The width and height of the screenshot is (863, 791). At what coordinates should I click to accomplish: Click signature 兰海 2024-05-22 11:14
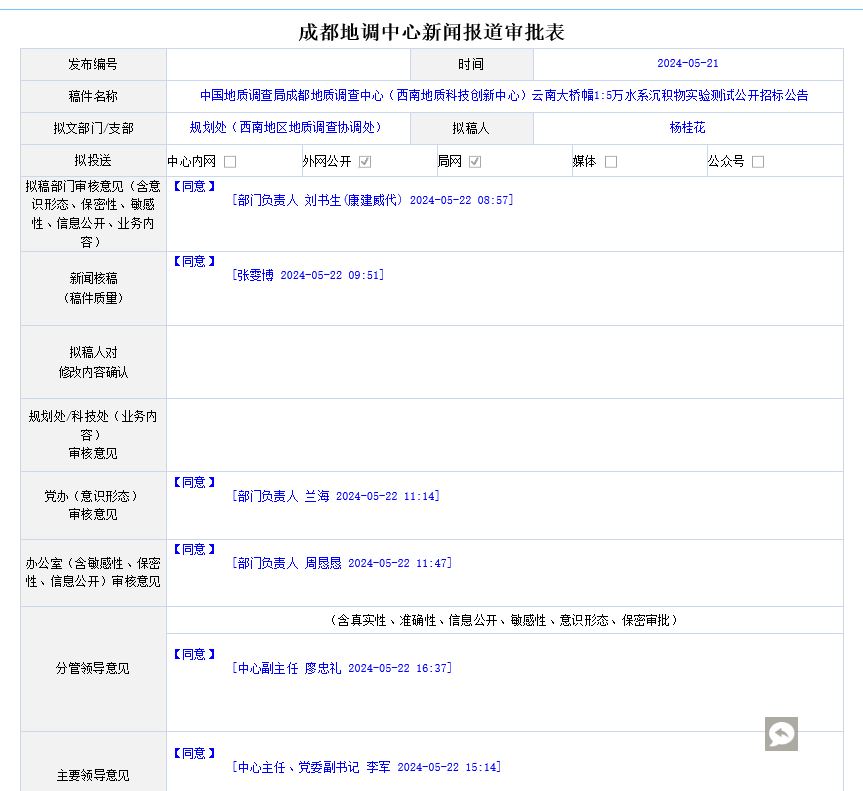tap(336, 497)
